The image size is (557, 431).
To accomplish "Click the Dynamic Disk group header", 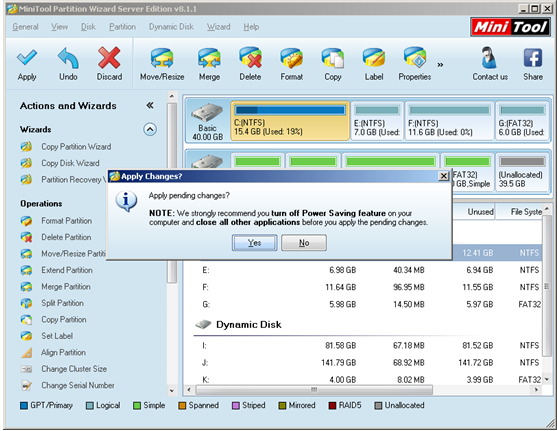I will tap(249, 324).
